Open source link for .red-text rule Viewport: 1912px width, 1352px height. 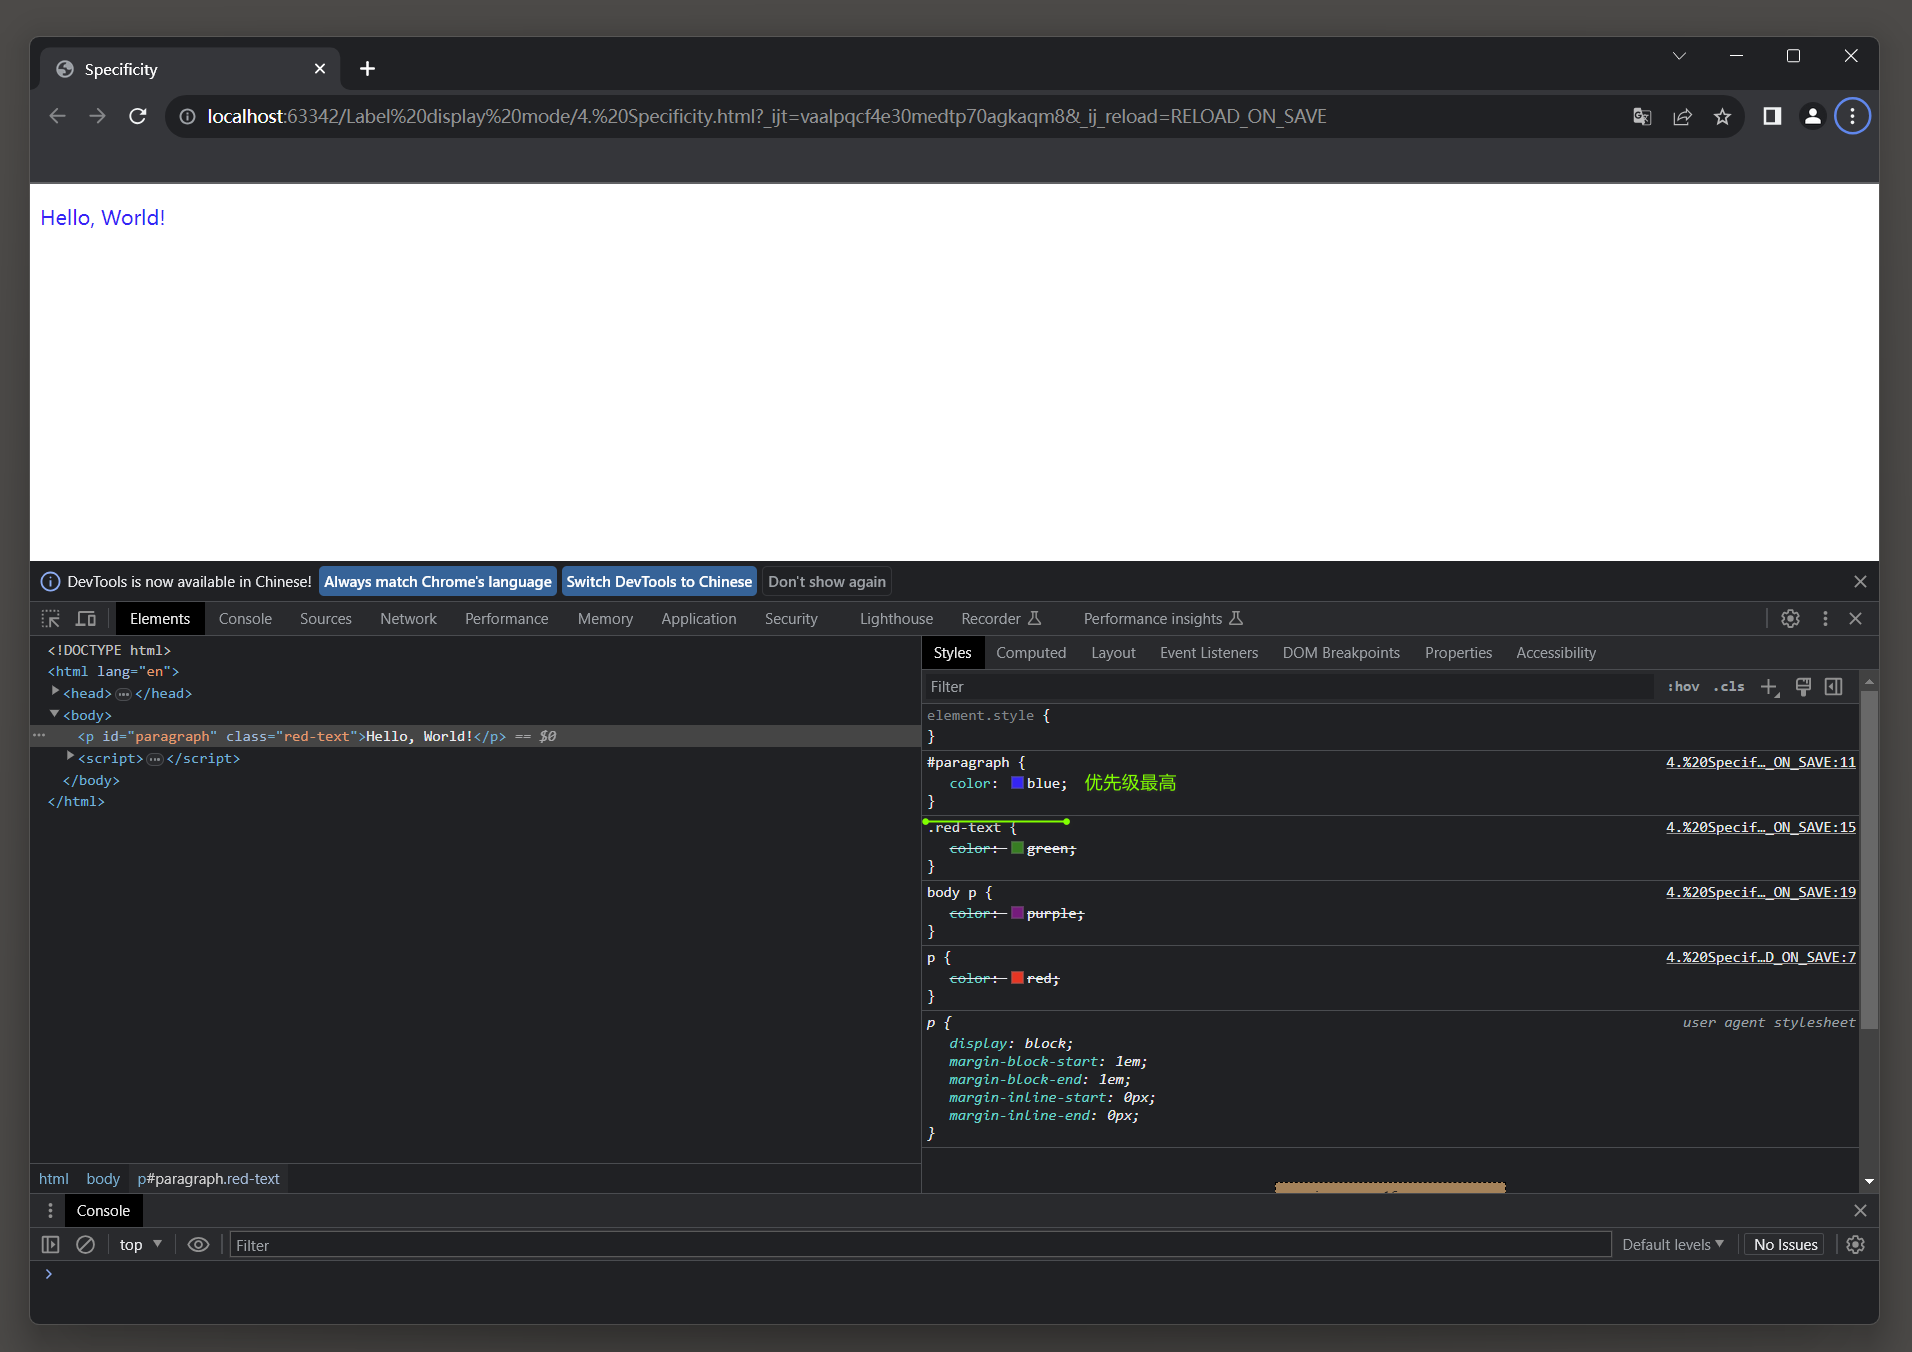click(x=1760, y=827)
